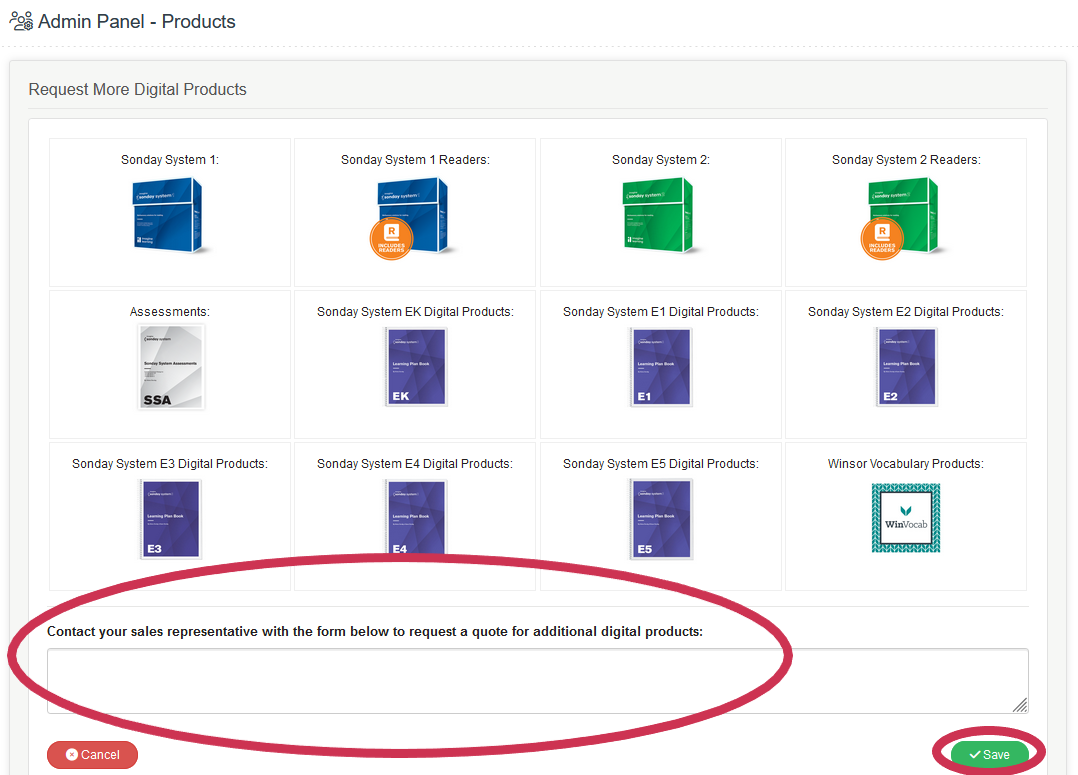This screenshot has height=775, width=1078.
Task: Select the SSA Assessments book cover
Action: (170, 367)
